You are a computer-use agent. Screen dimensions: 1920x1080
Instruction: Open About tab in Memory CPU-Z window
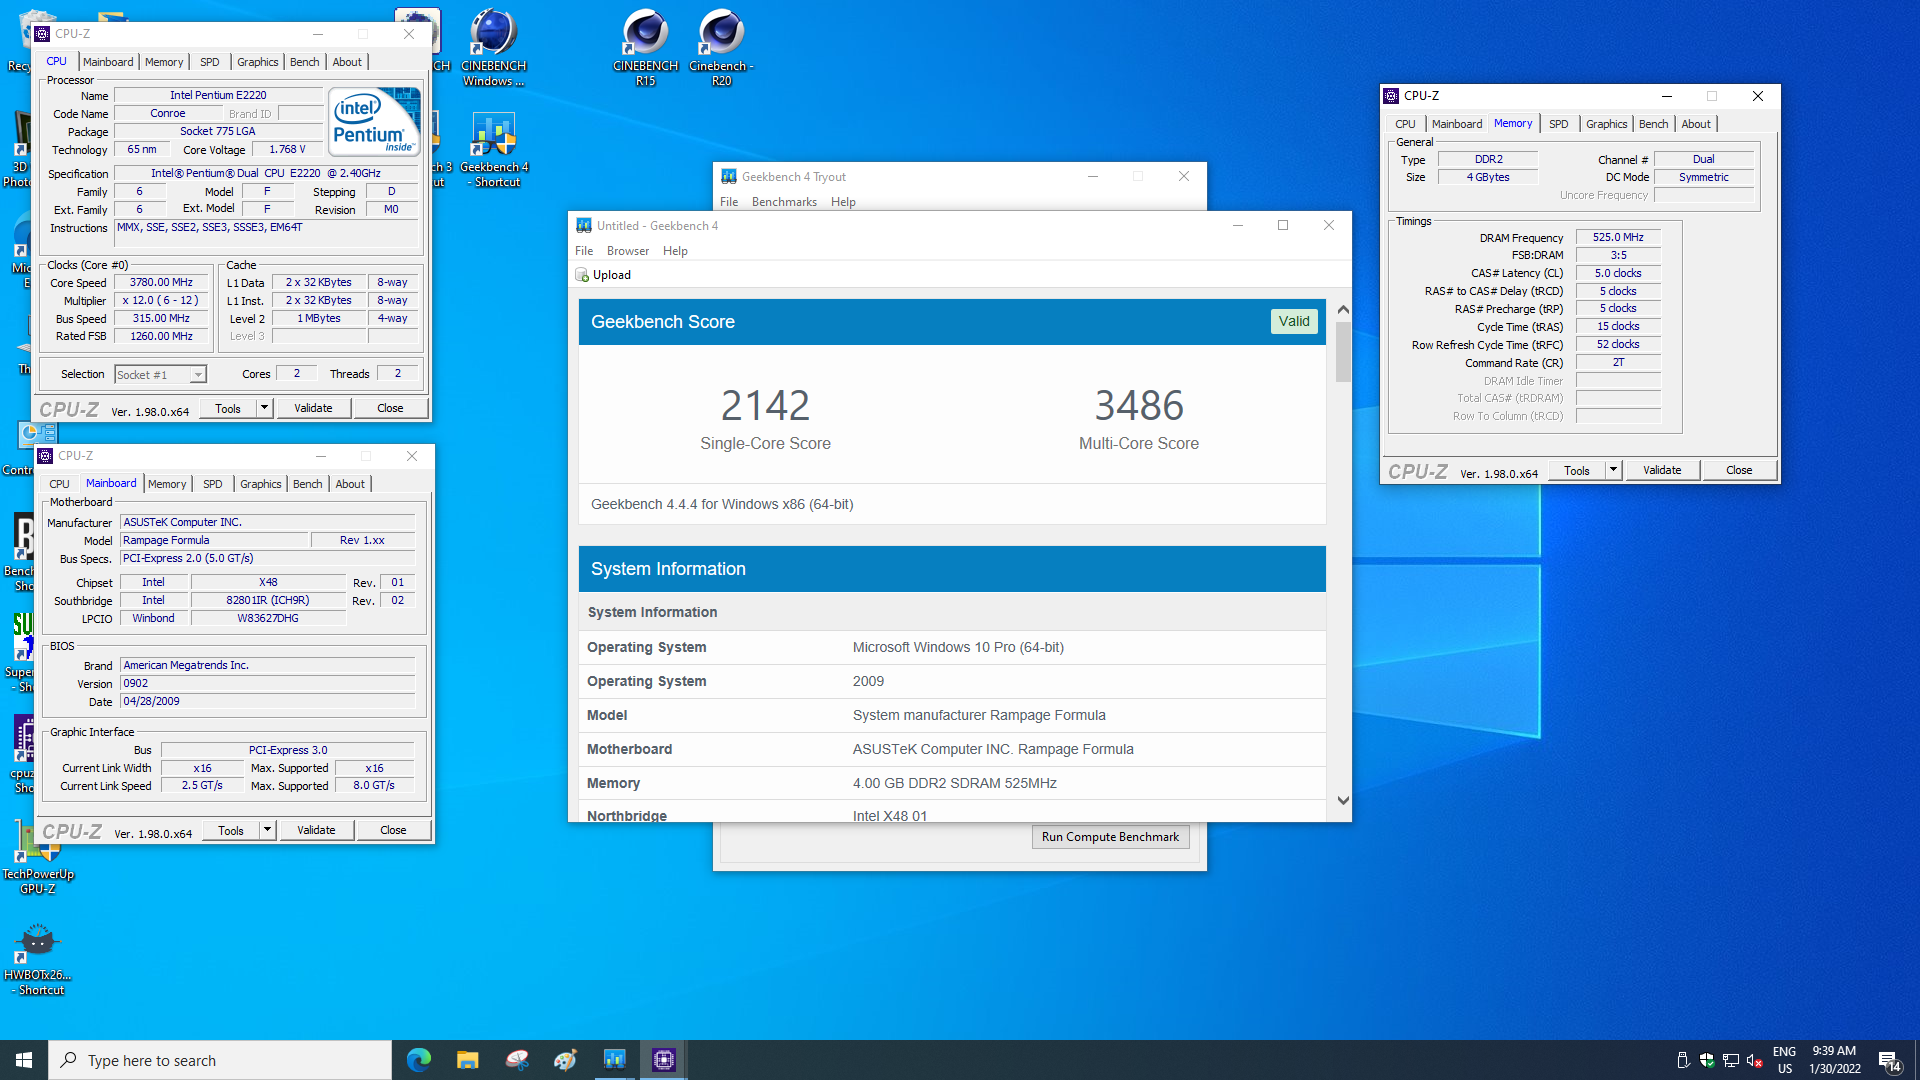(1696, 124)
